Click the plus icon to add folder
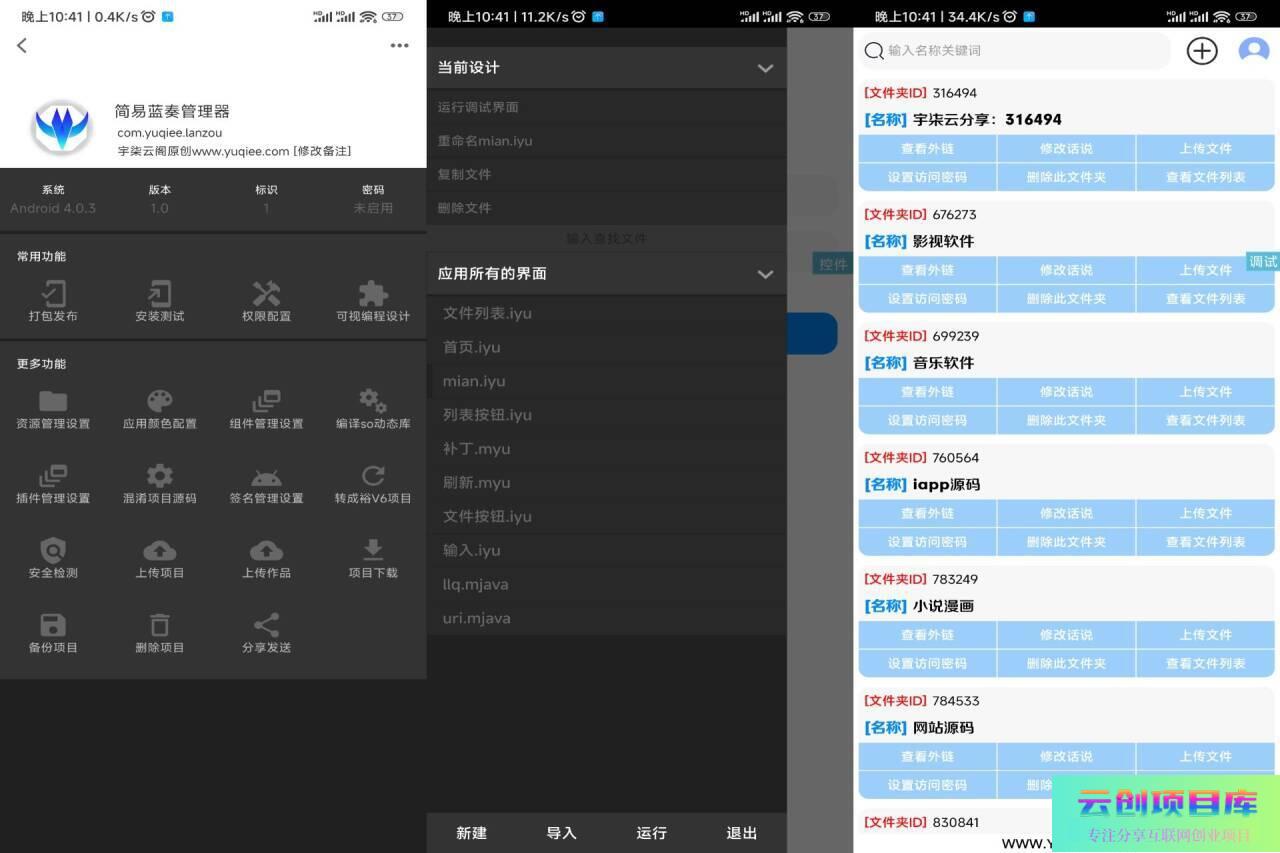1280x853 pixels. (x=1201, y=51)
